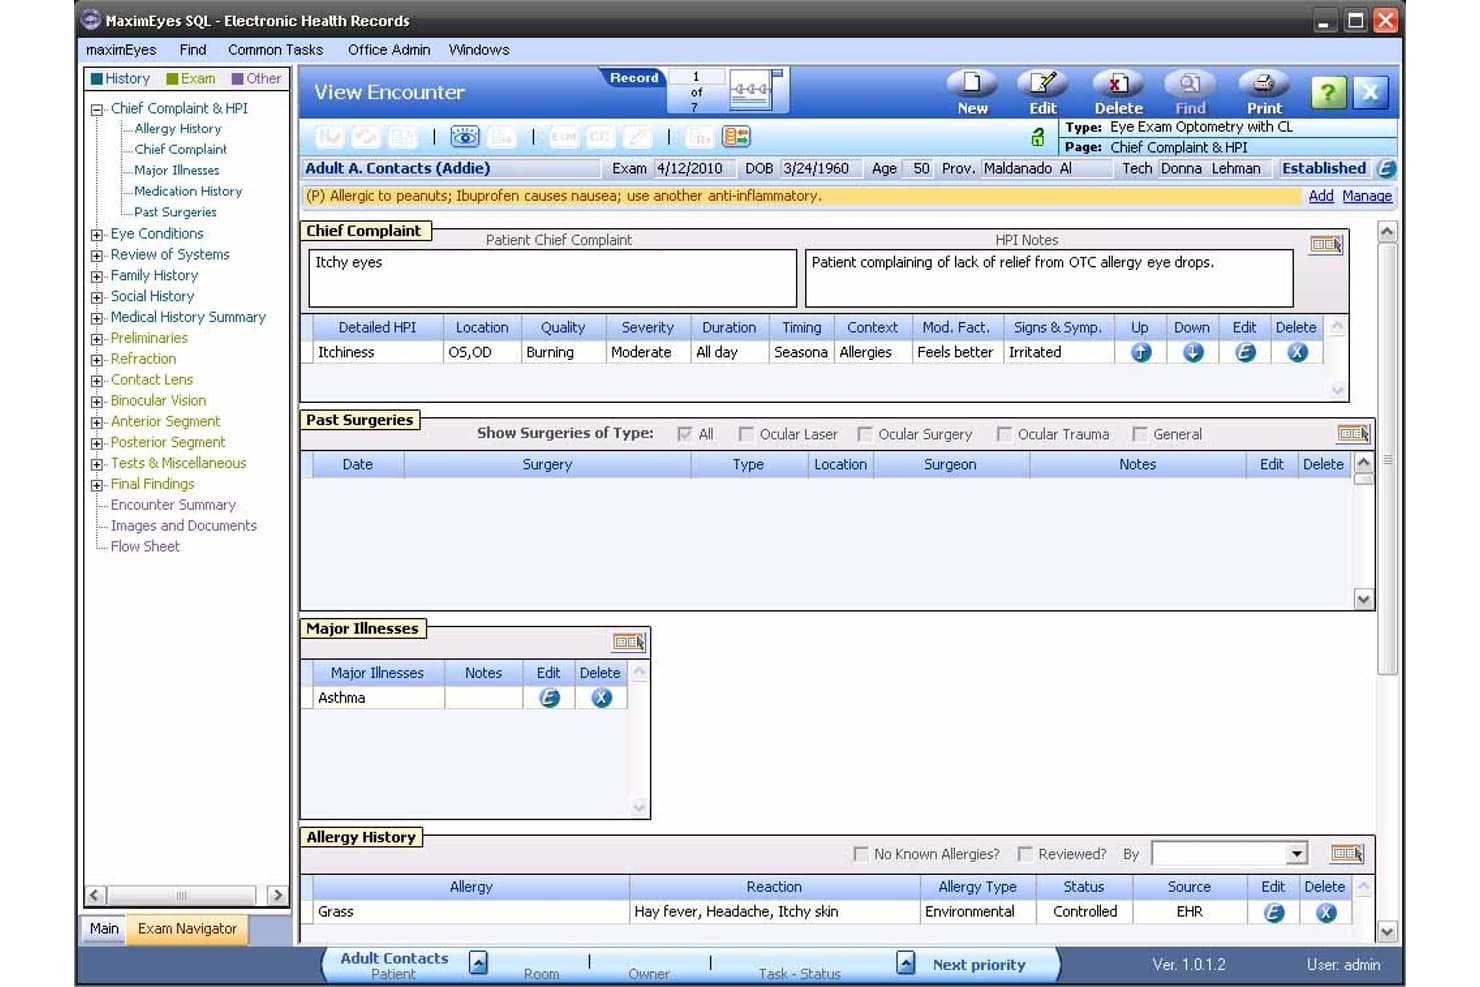1480x987 pixels.
Task: Click the Add alert link
Action: 1321,196
